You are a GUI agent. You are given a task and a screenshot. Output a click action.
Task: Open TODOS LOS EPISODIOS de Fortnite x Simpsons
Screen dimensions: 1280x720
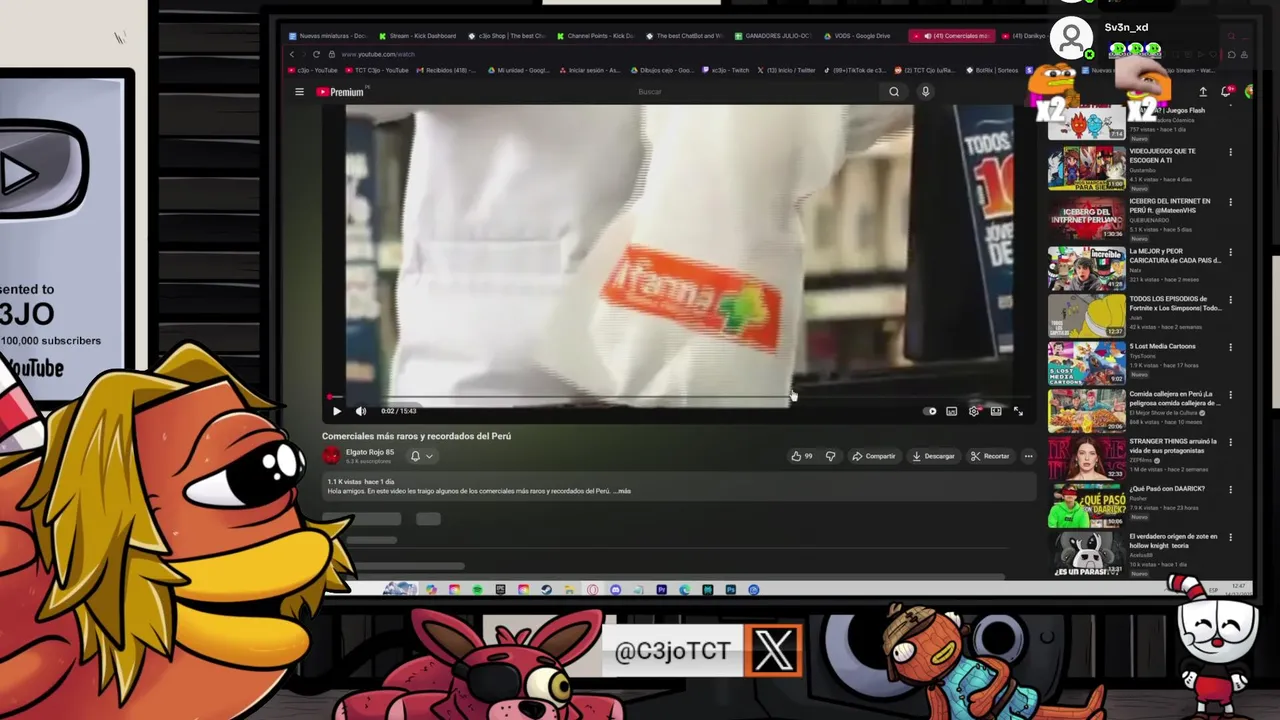click(x=1086, y=314)
